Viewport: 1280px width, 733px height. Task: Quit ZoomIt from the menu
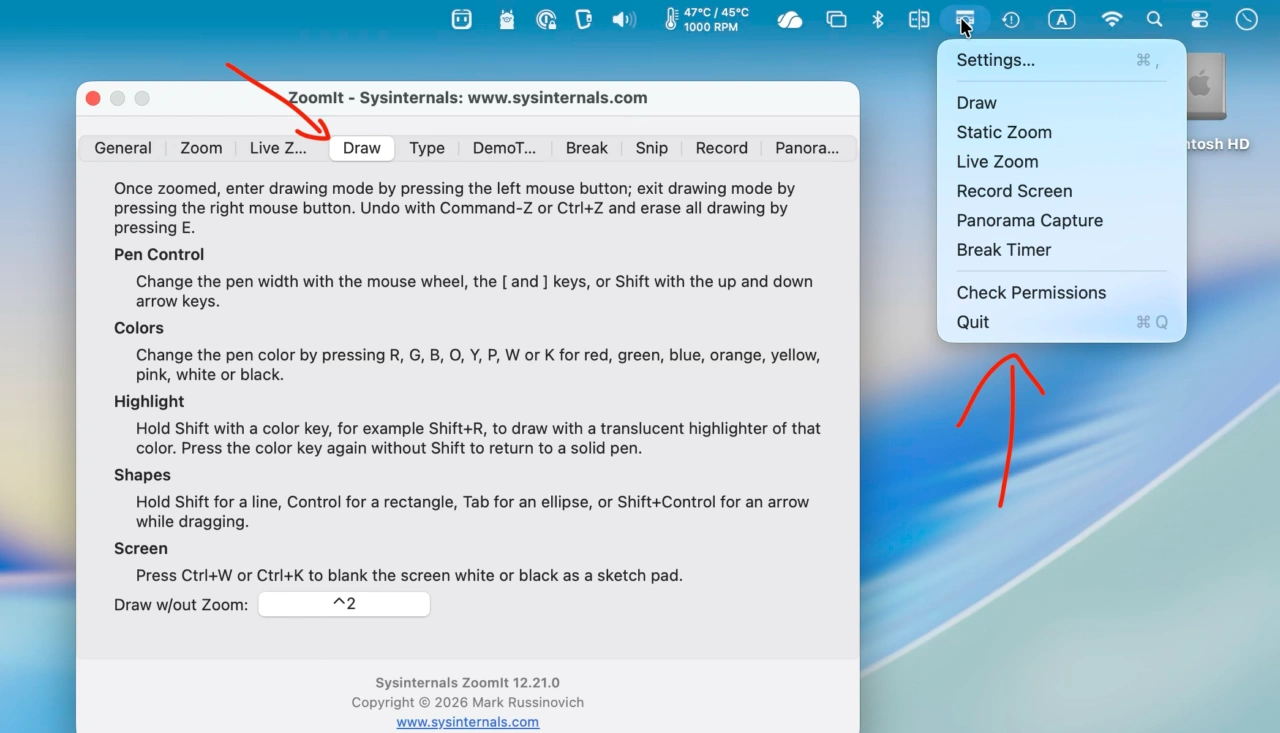(x=1061, y=322)
